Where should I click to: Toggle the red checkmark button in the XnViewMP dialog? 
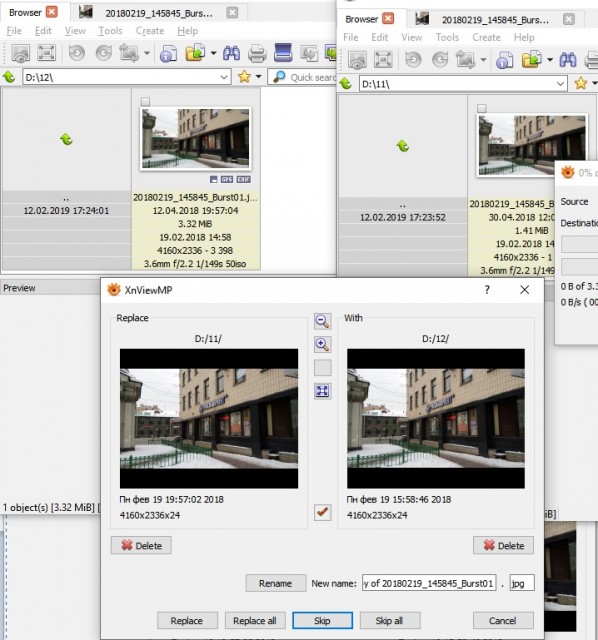tap(322, 512)
